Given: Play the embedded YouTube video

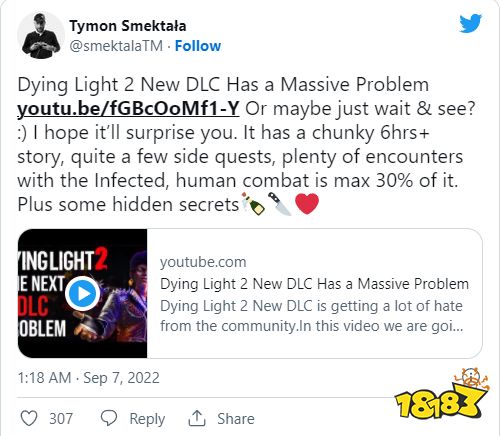Looking at the screenshot, I should [x=83, y=293].
